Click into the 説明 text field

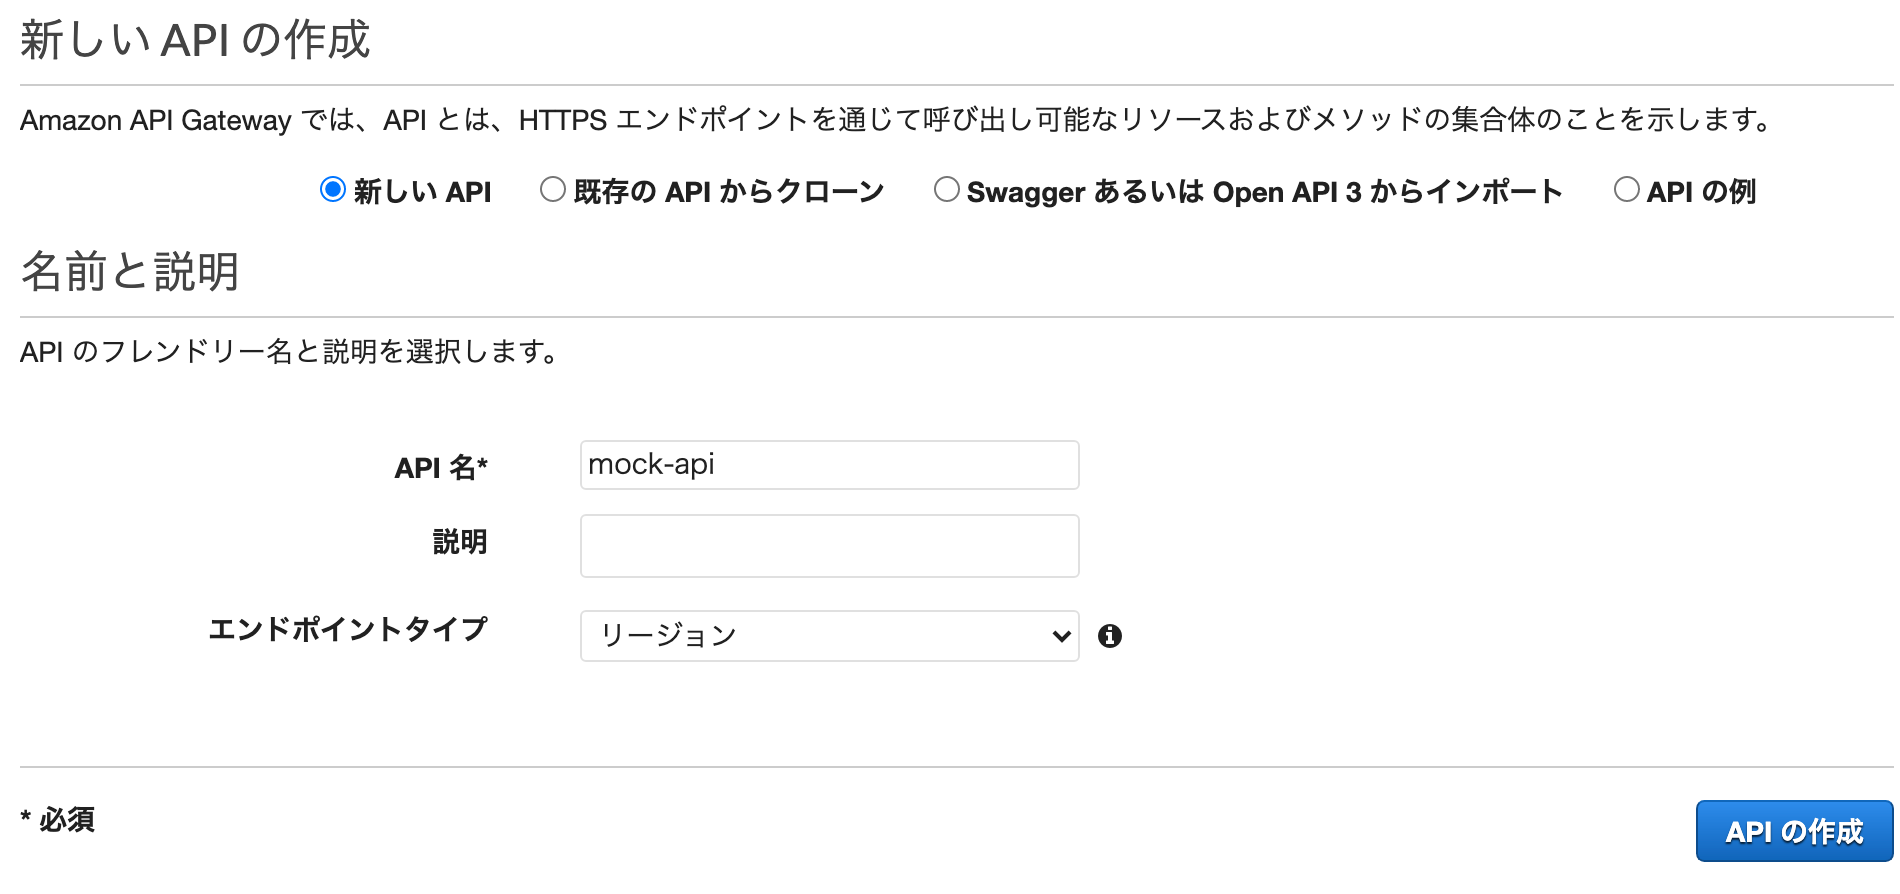(x=829, y=546)
